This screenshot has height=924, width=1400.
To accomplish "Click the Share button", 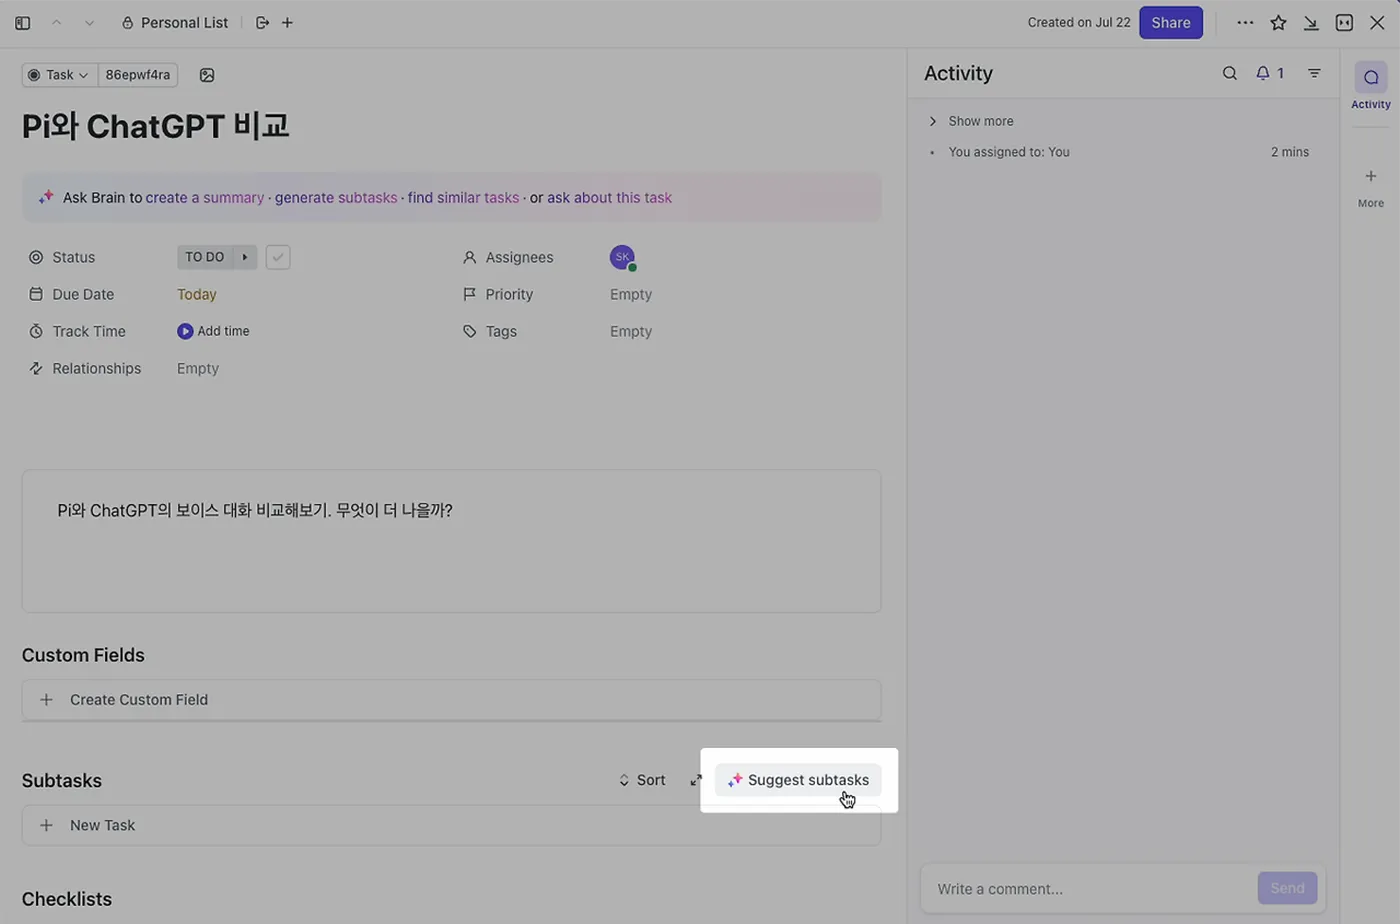I will [1170, 22].
